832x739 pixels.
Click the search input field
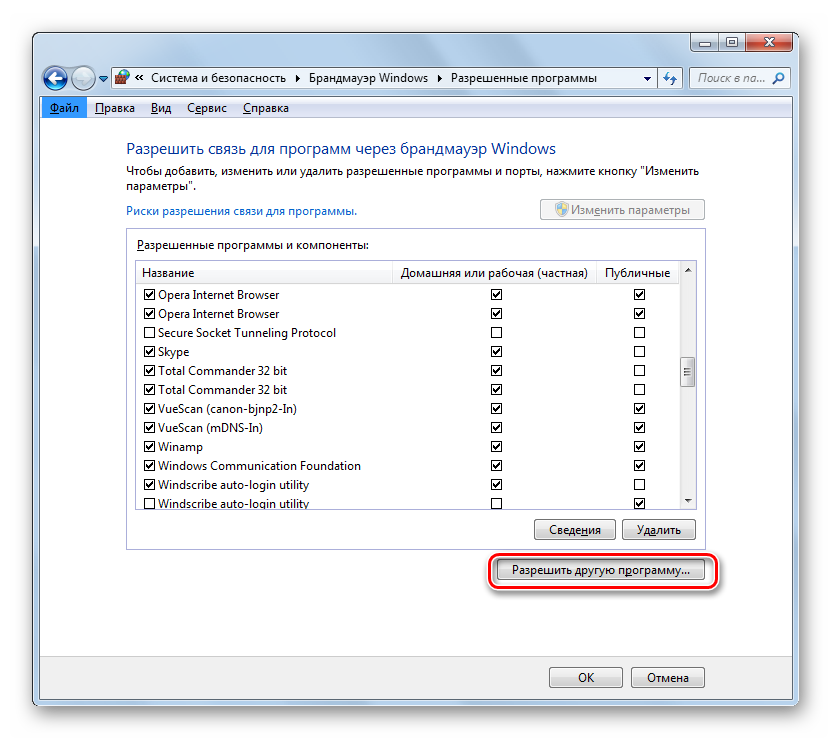pos(730,78)
